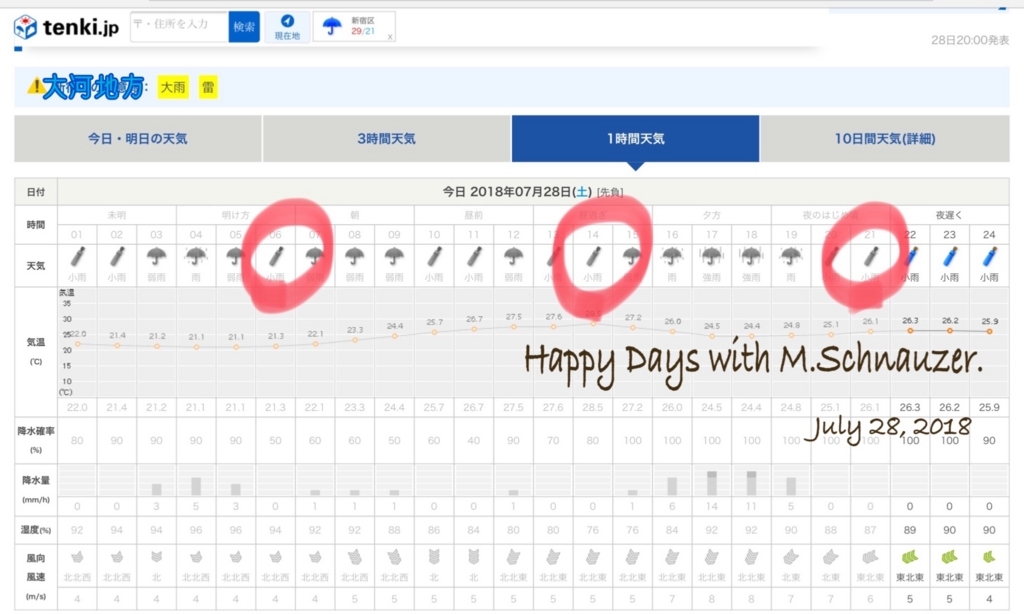Click the 夜遅く time-of-day header
This screenshot has height=614, width=1024.
pyautogui.click(x=949, y=215)
